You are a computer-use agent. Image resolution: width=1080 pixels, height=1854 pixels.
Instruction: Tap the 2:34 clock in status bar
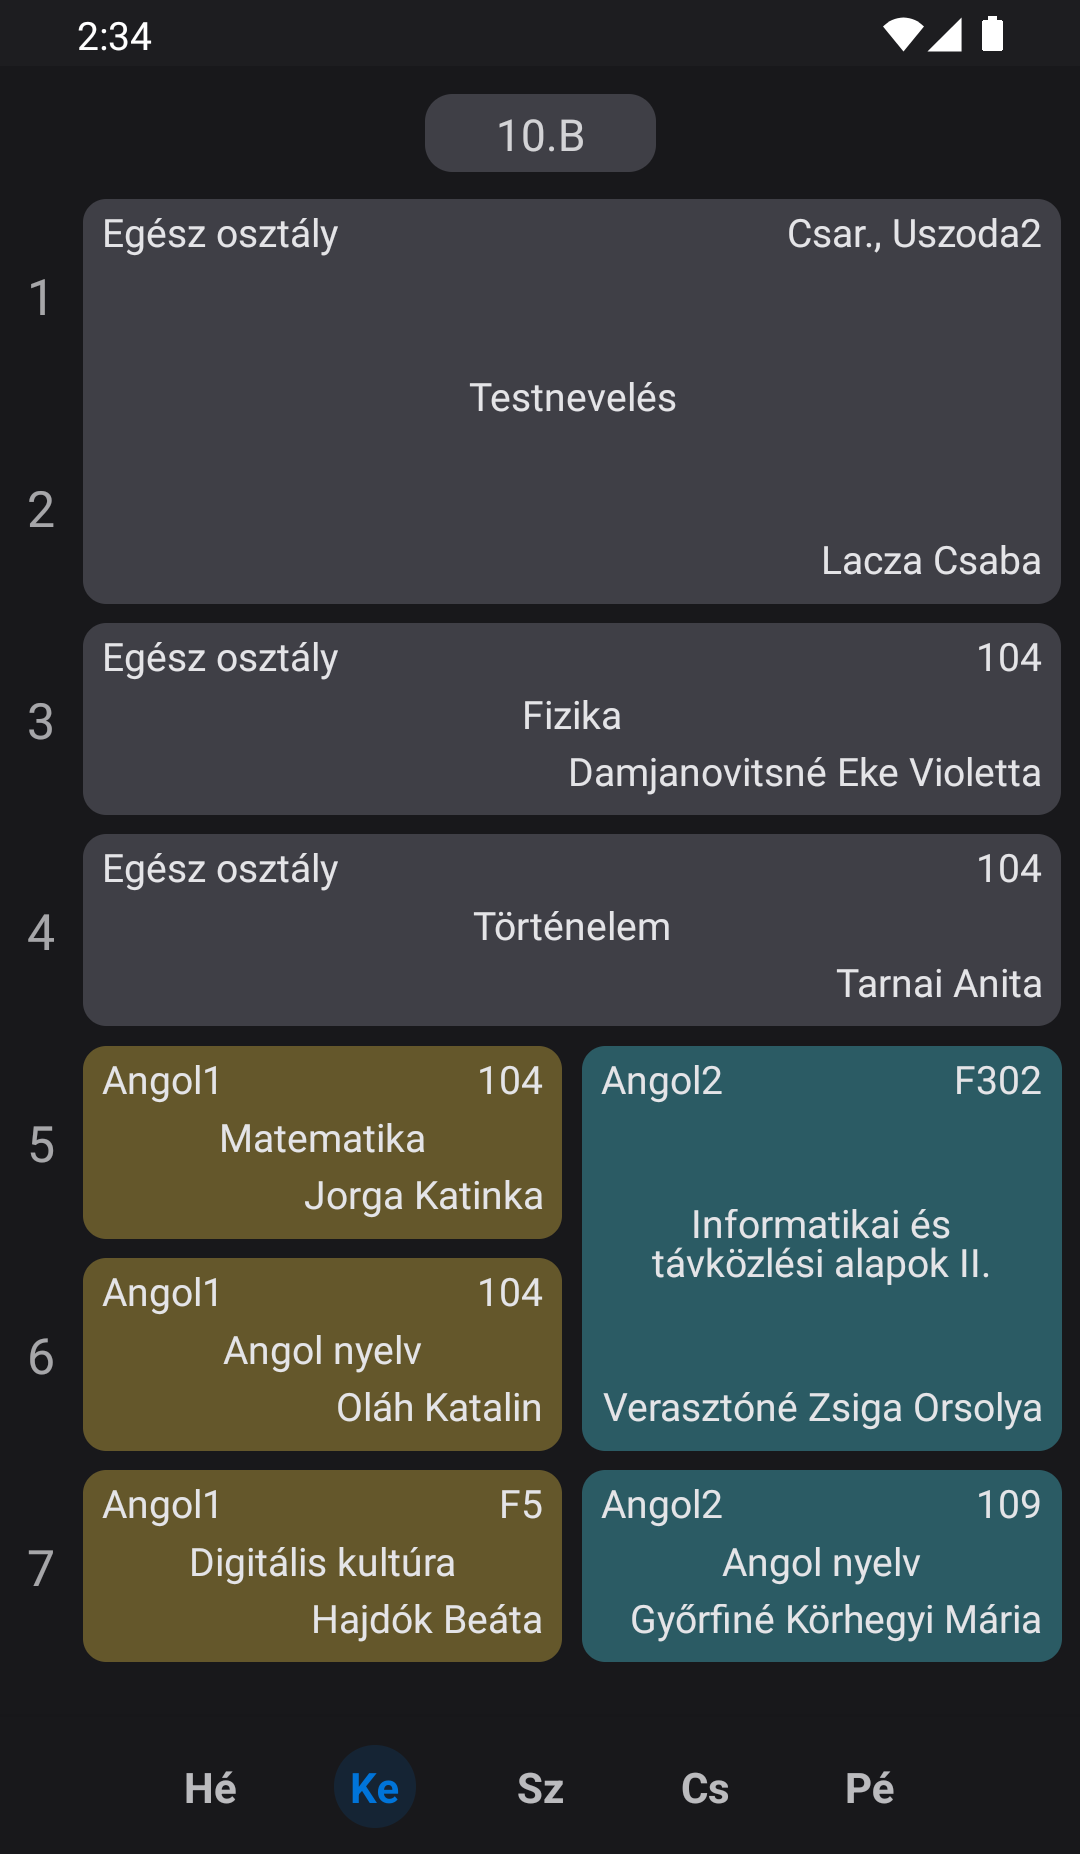[114, 37]
